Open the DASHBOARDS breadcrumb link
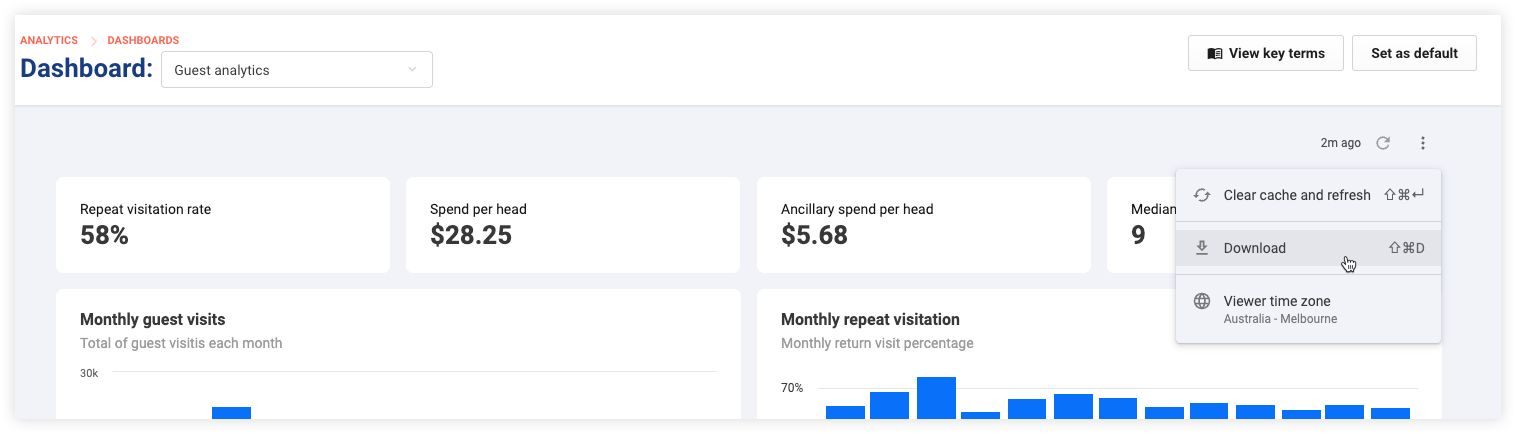 (x=143, y=40)
